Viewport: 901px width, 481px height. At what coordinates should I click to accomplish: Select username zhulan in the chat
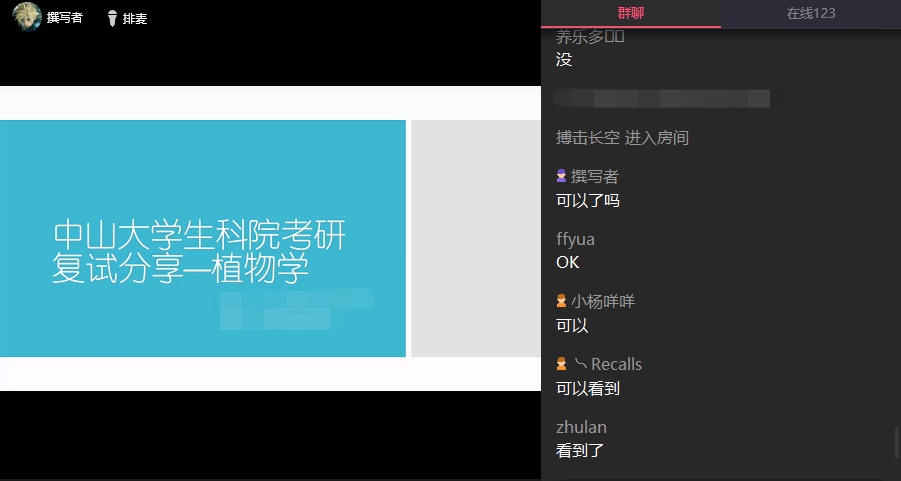pos(581,427)
